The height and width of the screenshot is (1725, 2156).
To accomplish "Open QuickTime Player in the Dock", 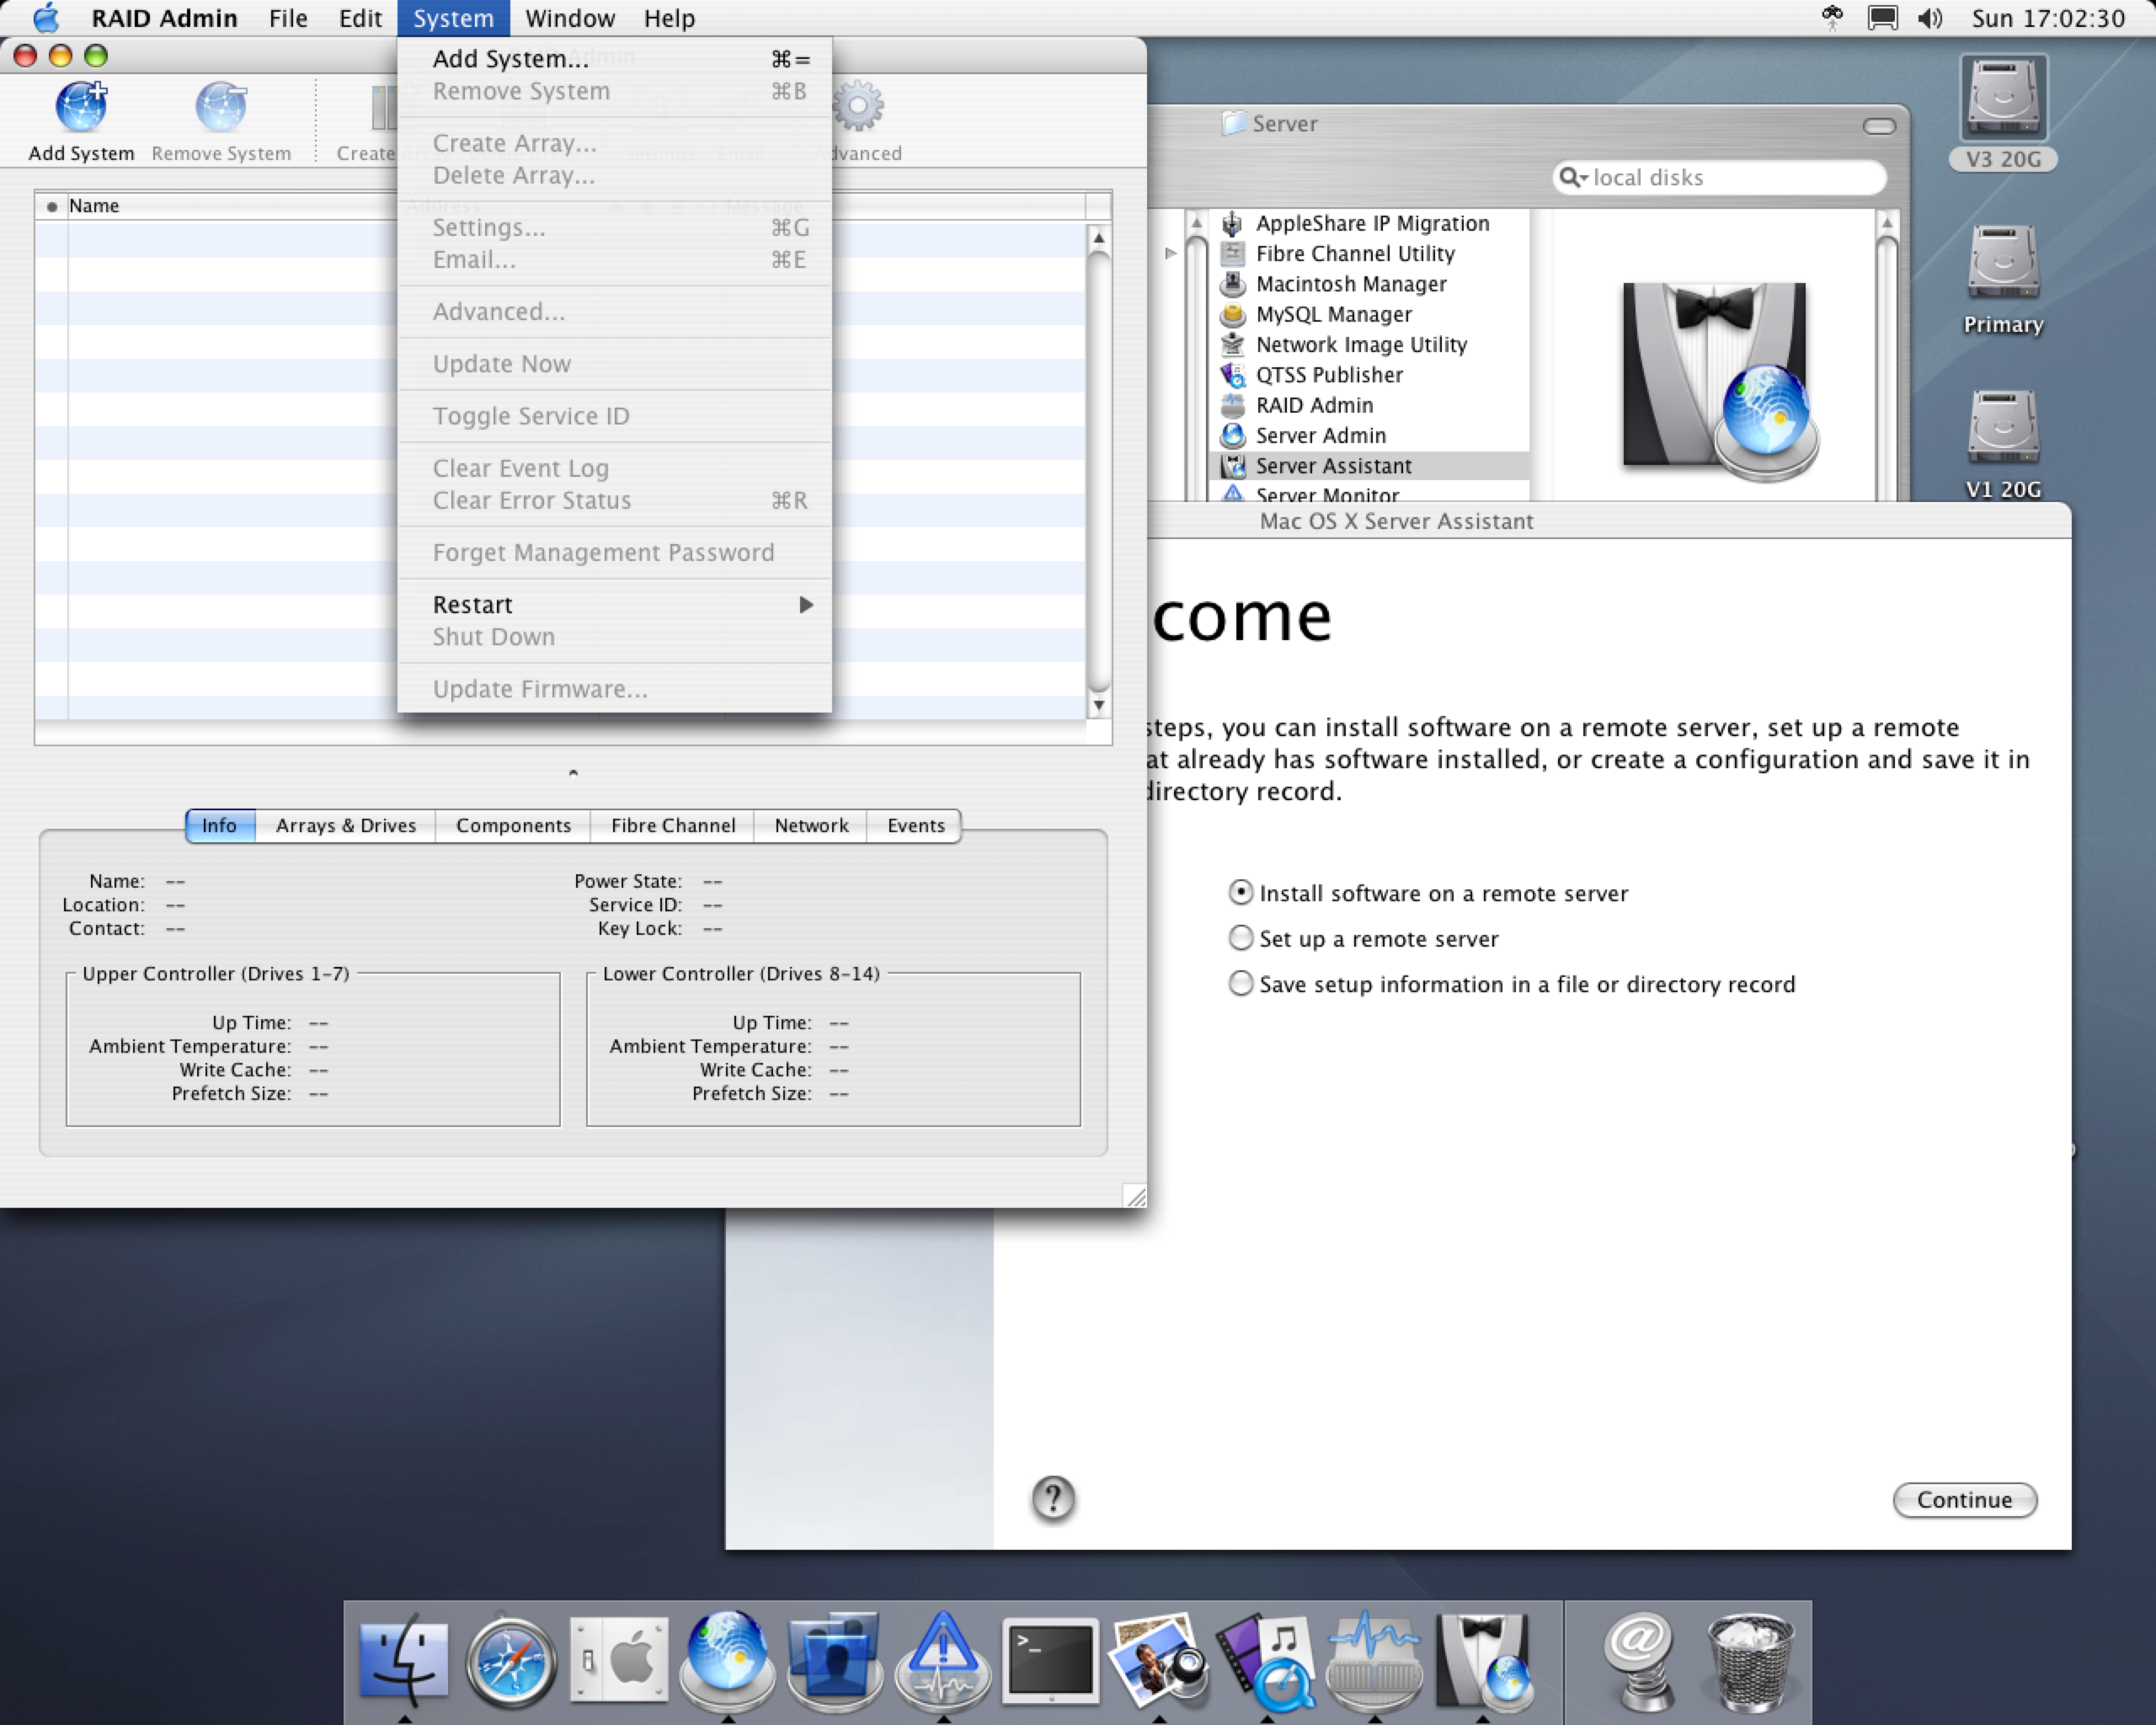I will coord(1266,1660).
